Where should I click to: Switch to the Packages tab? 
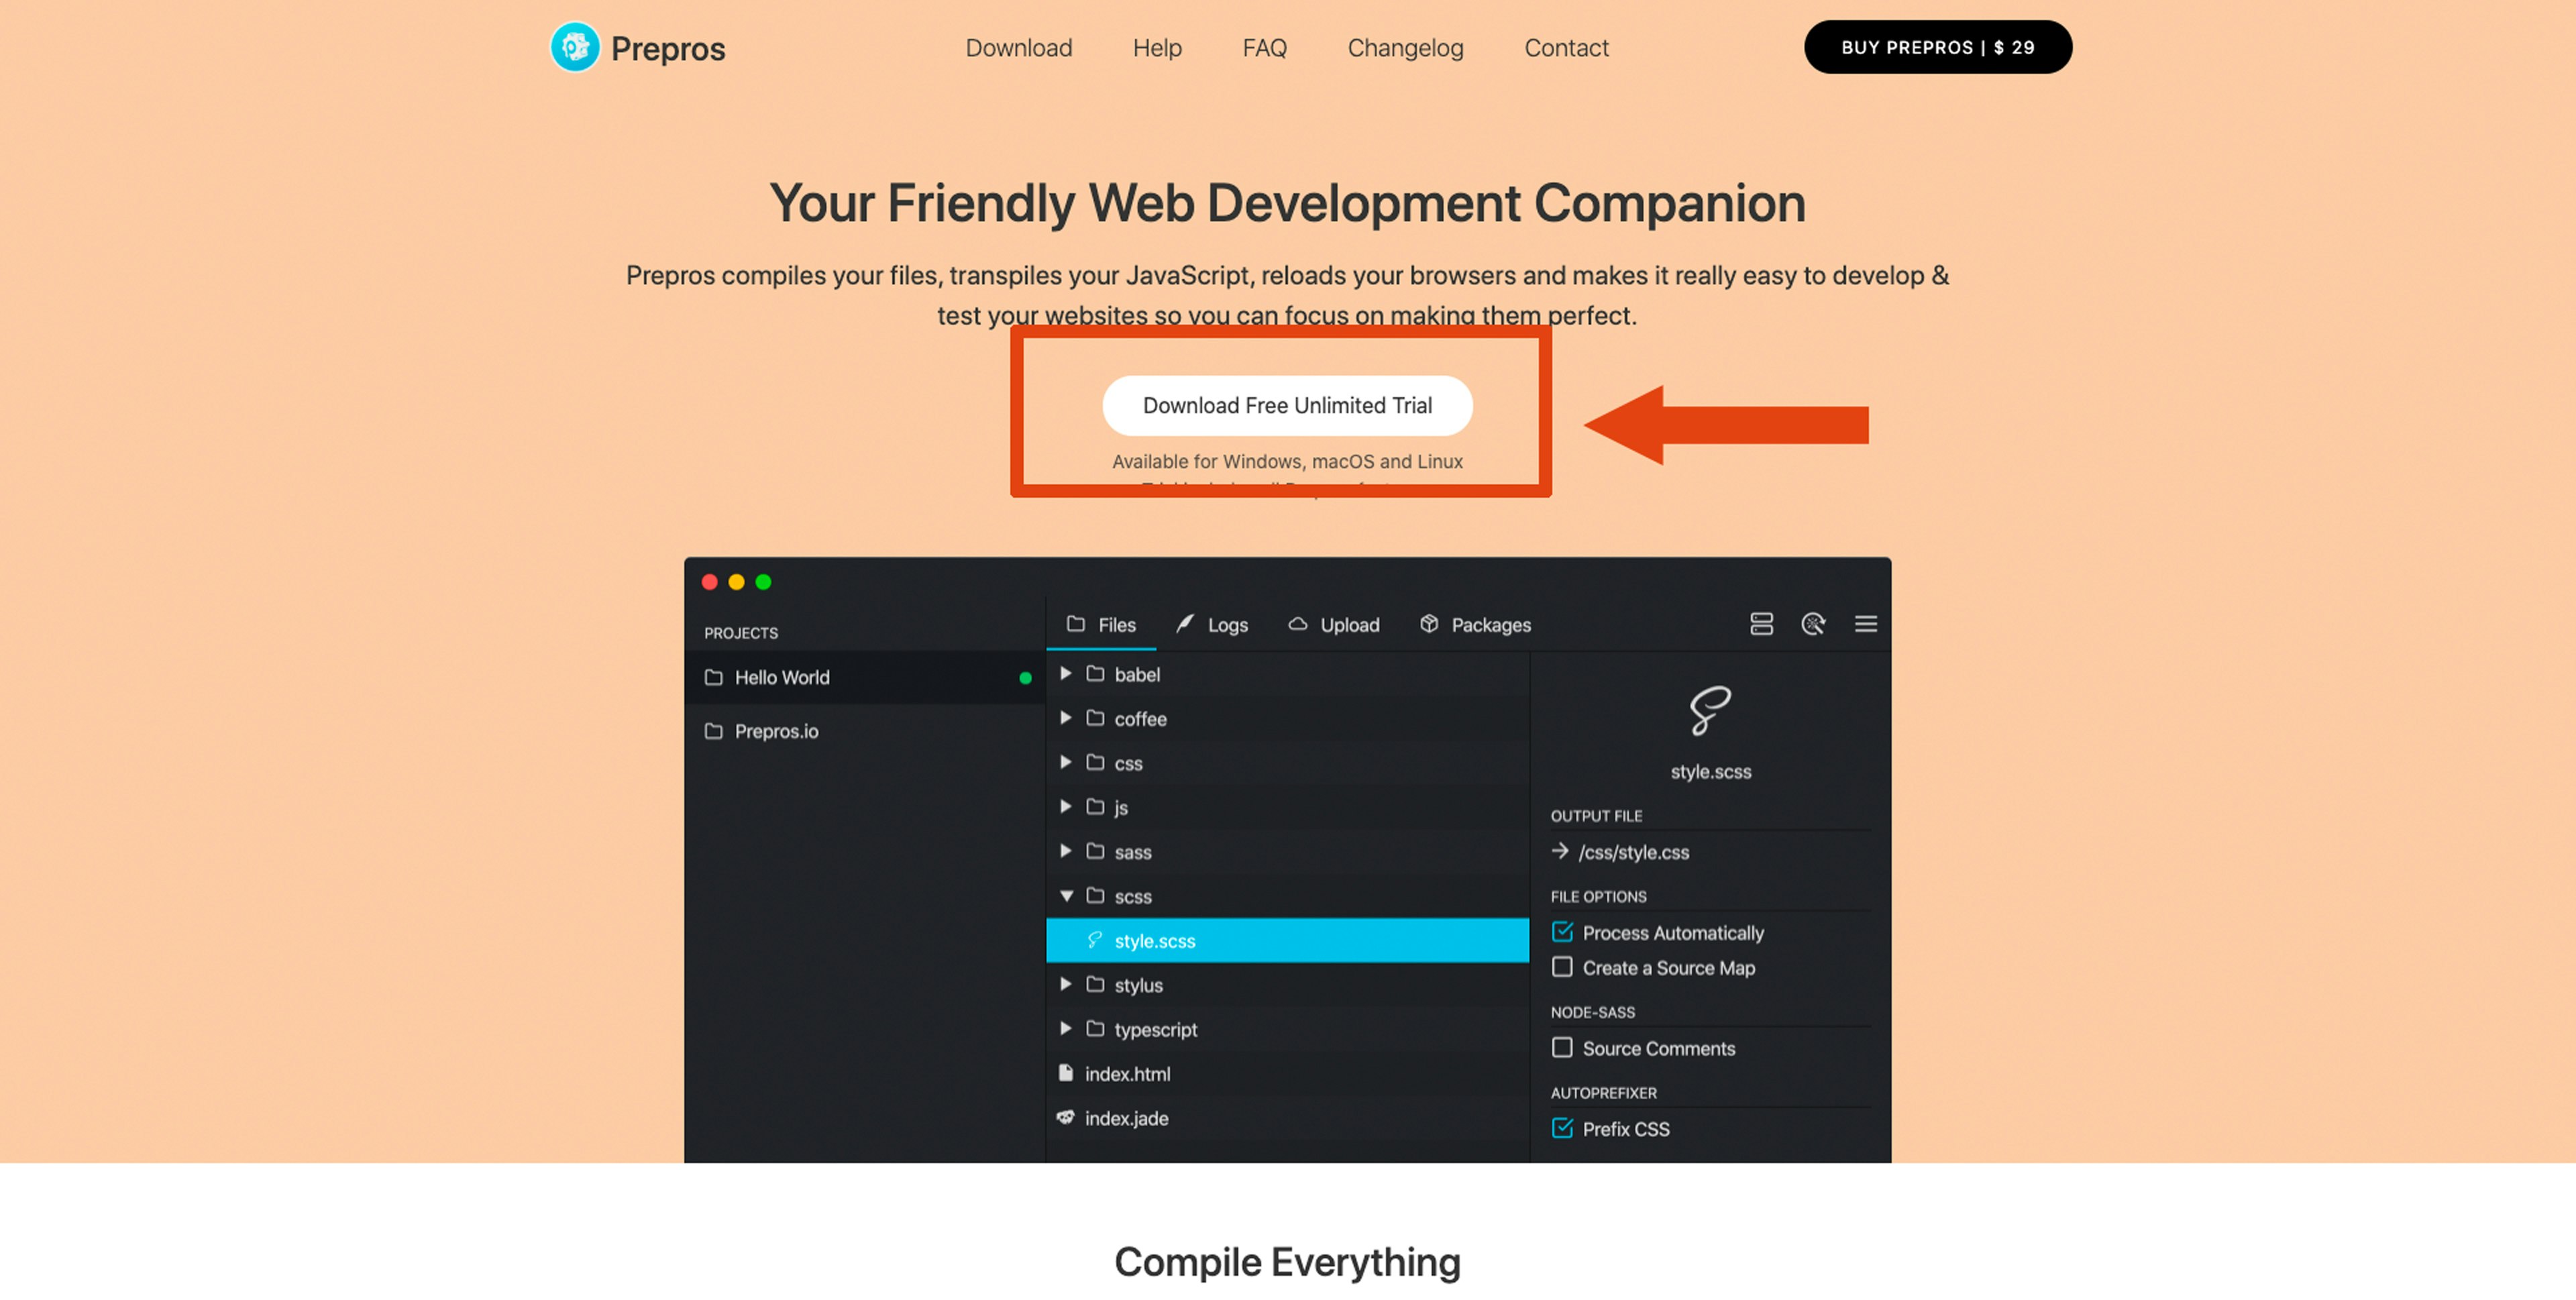pyautogui.click(x=1475, y=625)
